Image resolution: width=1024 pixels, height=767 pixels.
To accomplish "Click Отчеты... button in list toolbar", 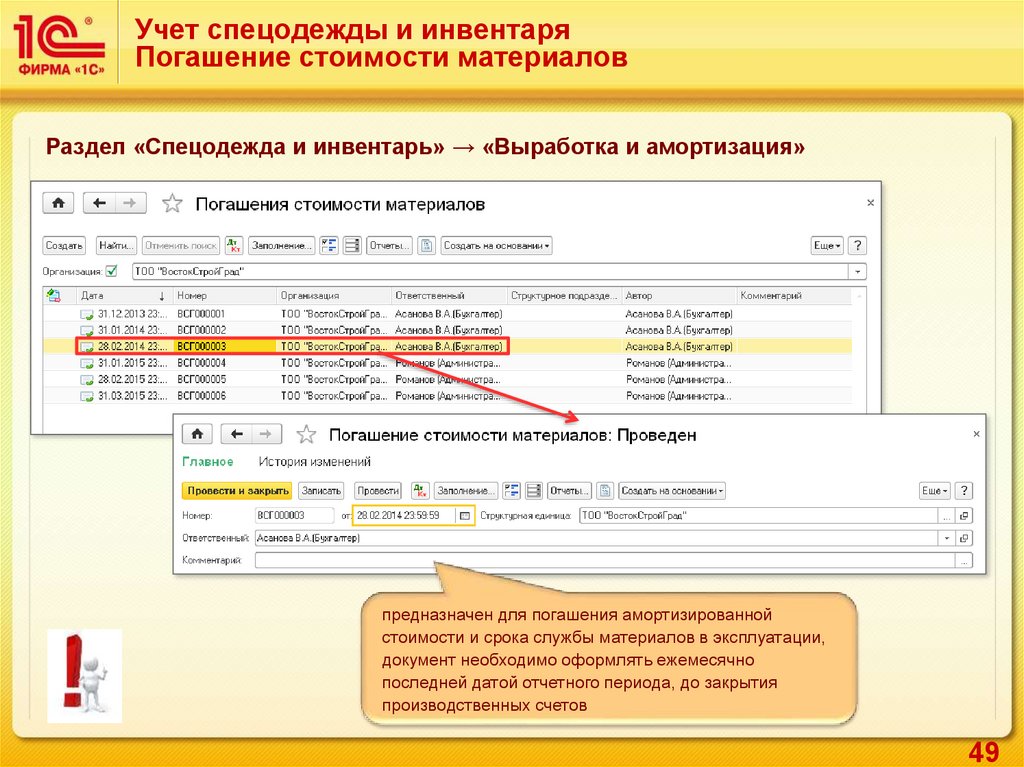I will 389,246.
